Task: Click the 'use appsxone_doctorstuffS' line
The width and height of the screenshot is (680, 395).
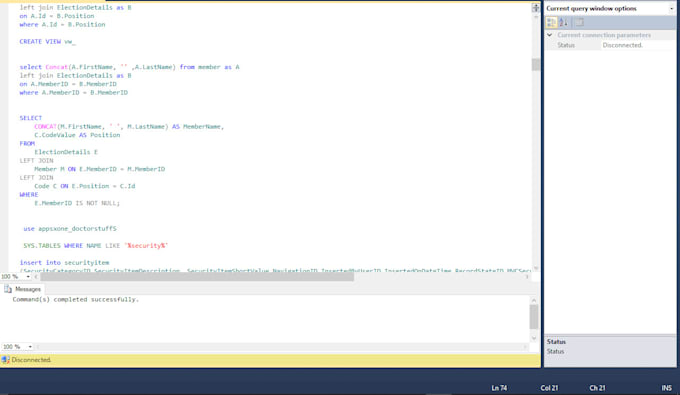Action: click(x=70, y=229)
